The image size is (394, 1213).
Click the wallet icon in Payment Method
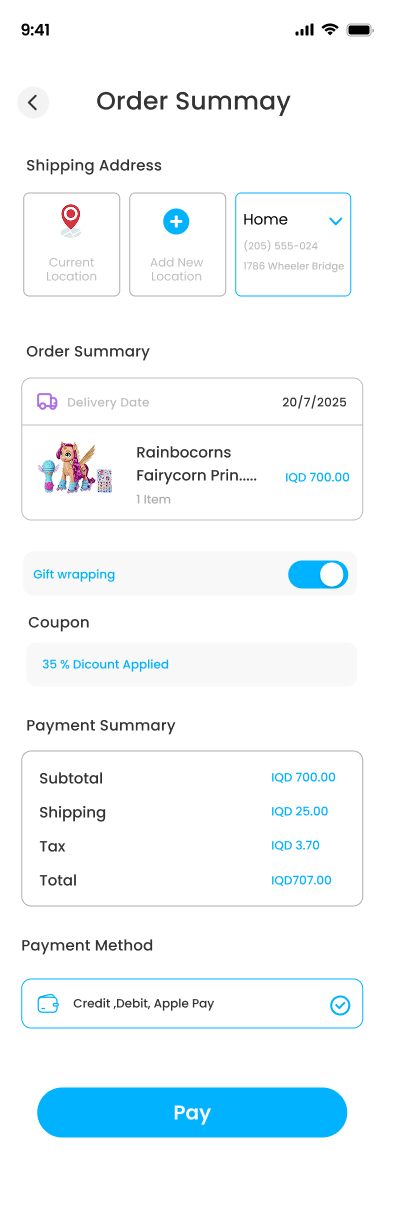pyautogui.click(x=48, y=1003)
